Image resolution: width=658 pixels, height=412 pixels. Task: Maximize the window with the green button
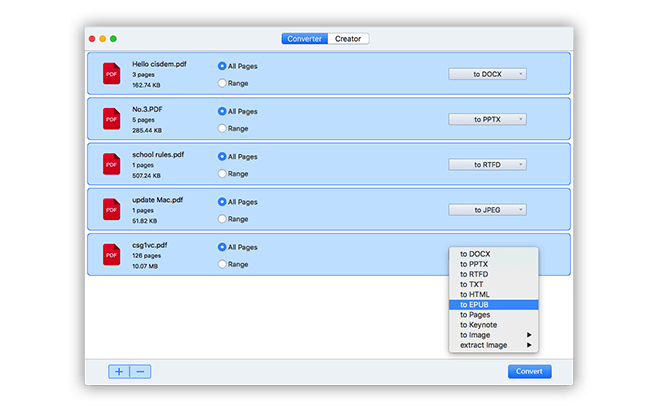[113, 39]
